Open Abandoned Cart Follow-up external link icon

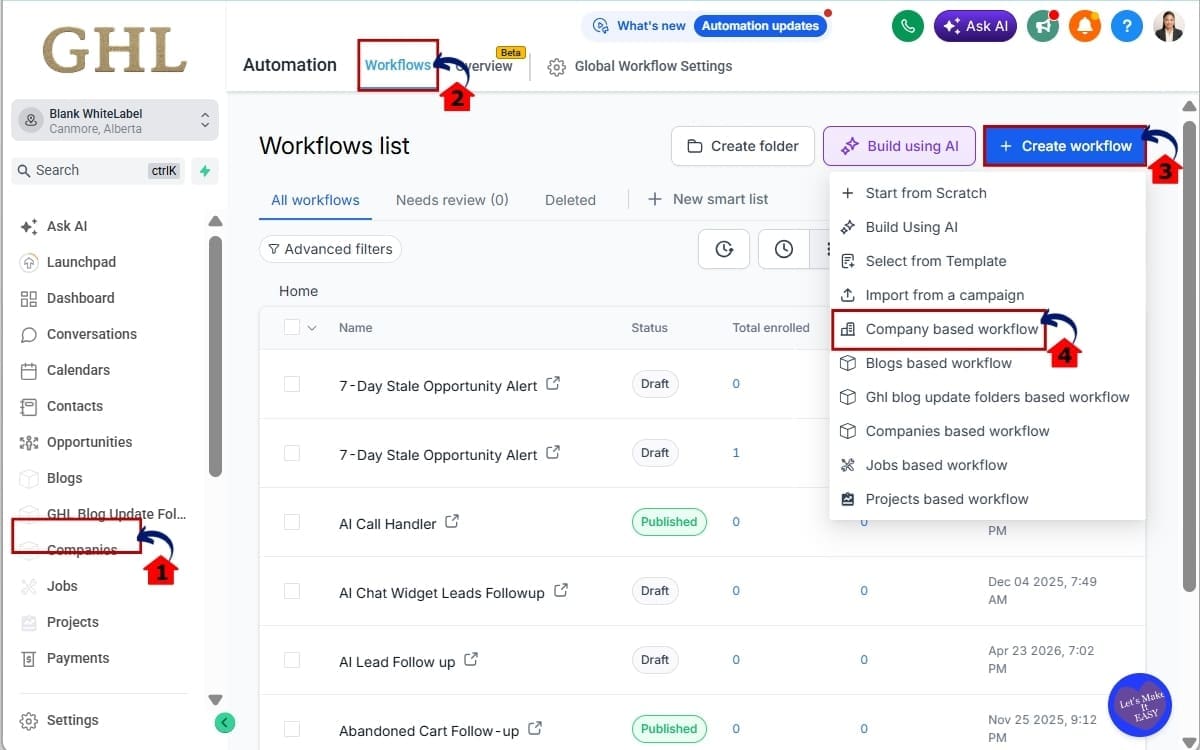point(535,729)
